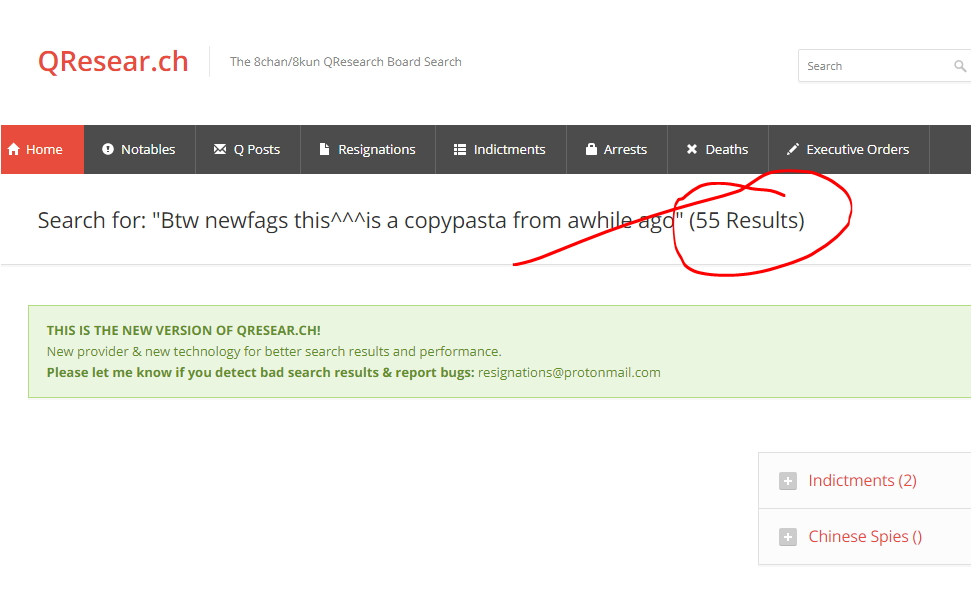Go to Q Posts
Viewport: 972px width, 596px height.
(x=248, y=149)
